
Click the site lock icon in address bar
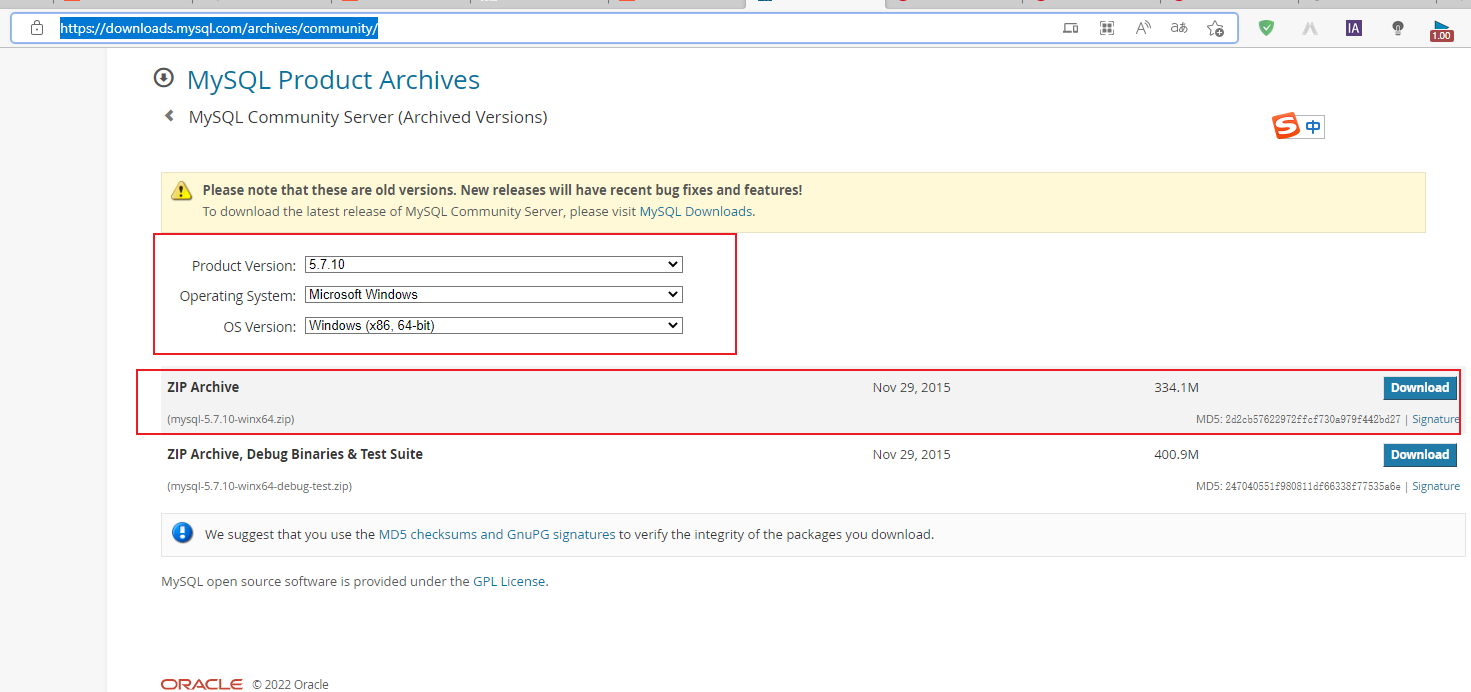click(37, 28)
